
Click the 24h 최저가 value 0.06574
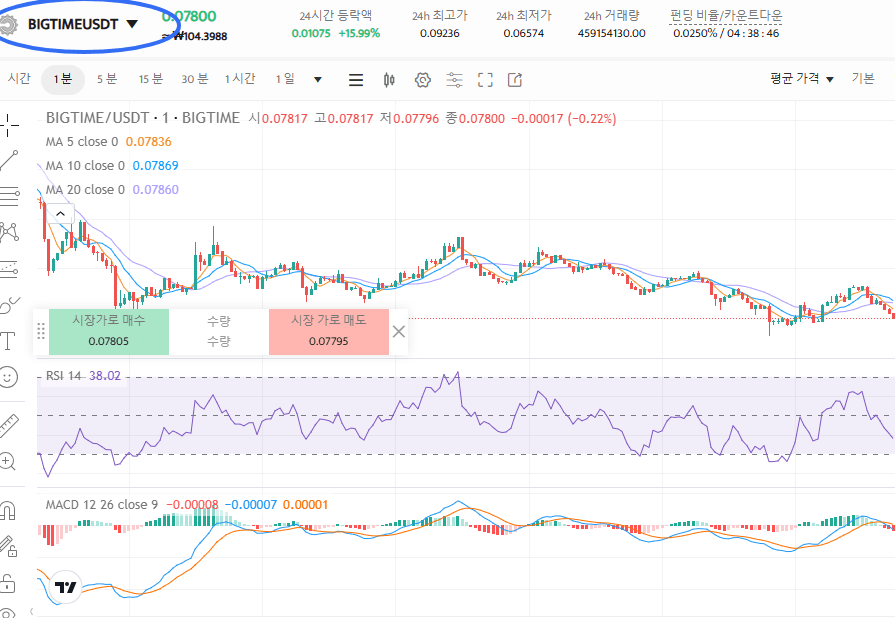523,34
